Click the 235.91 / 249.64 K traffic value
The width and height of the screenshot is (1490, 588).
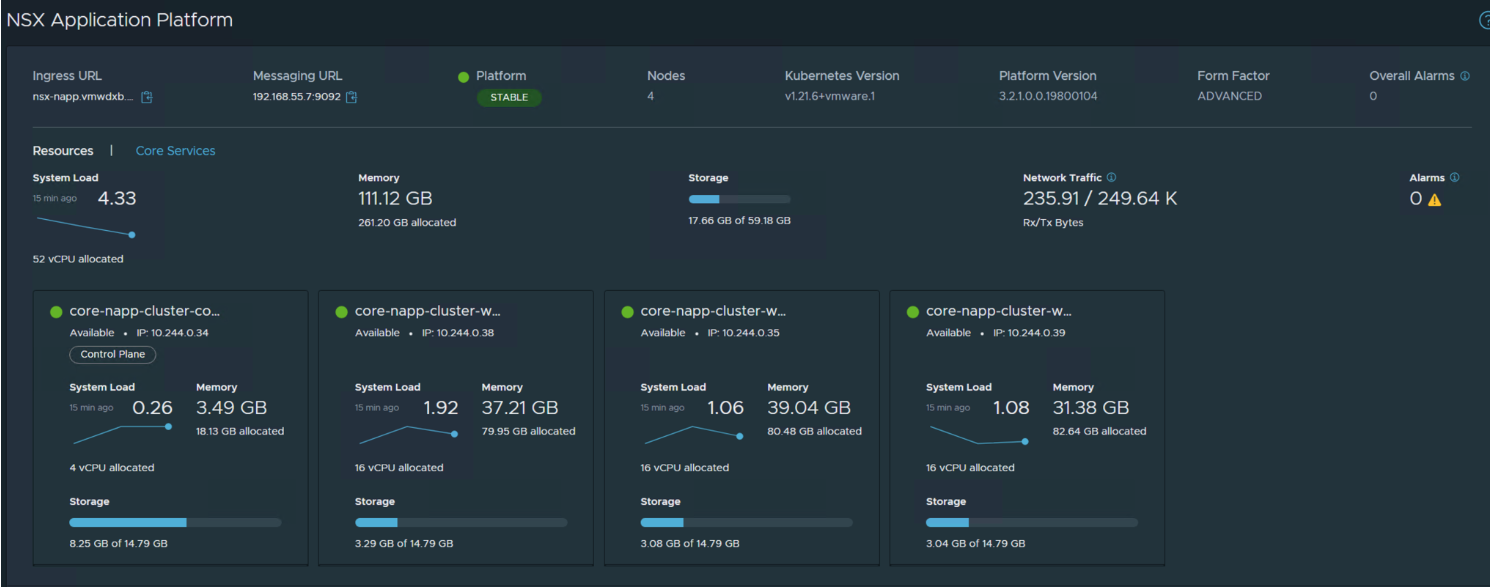(1100, 199)
